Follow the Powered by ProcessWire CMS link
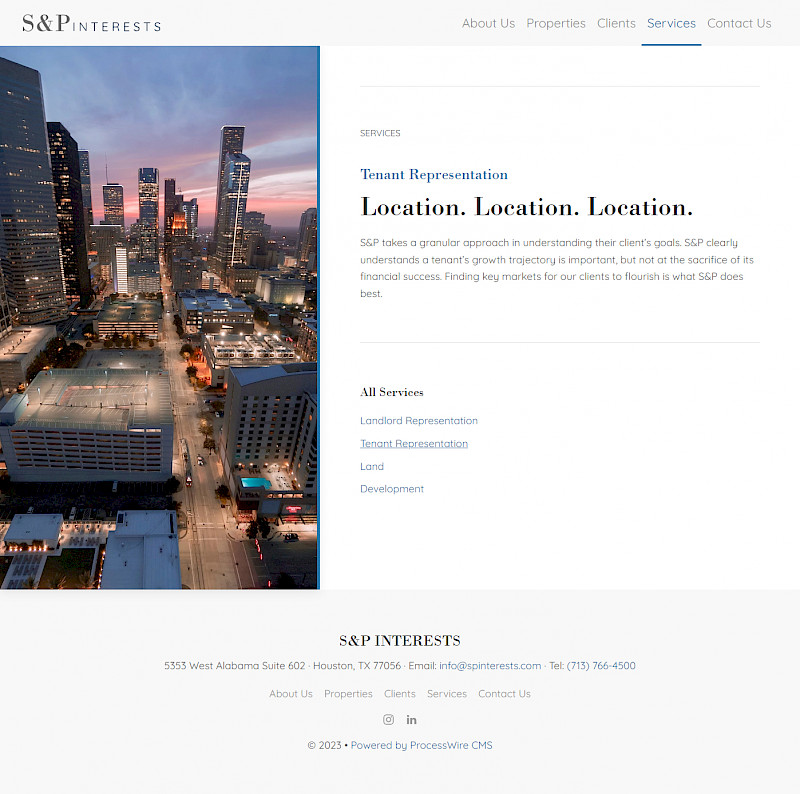800x794 pixels. pos(421,745)
